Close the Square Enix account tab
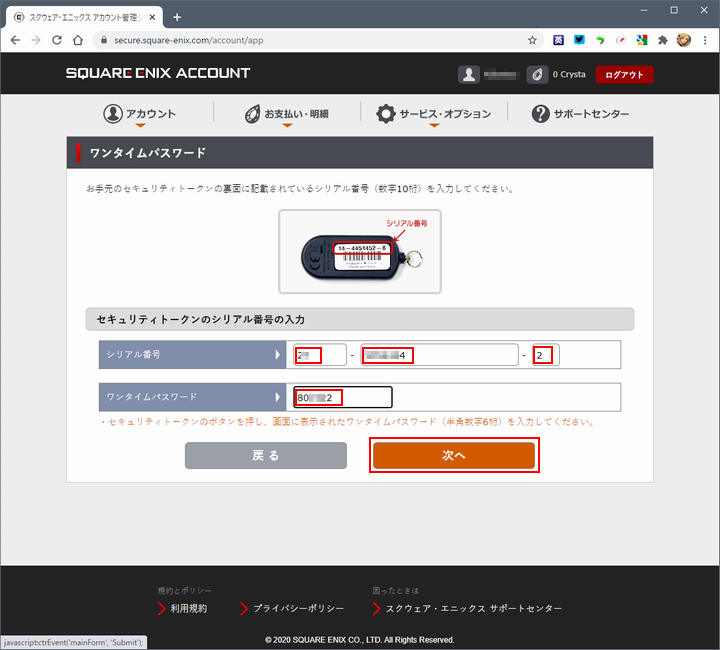720x650 pixels. coord(152,17)
